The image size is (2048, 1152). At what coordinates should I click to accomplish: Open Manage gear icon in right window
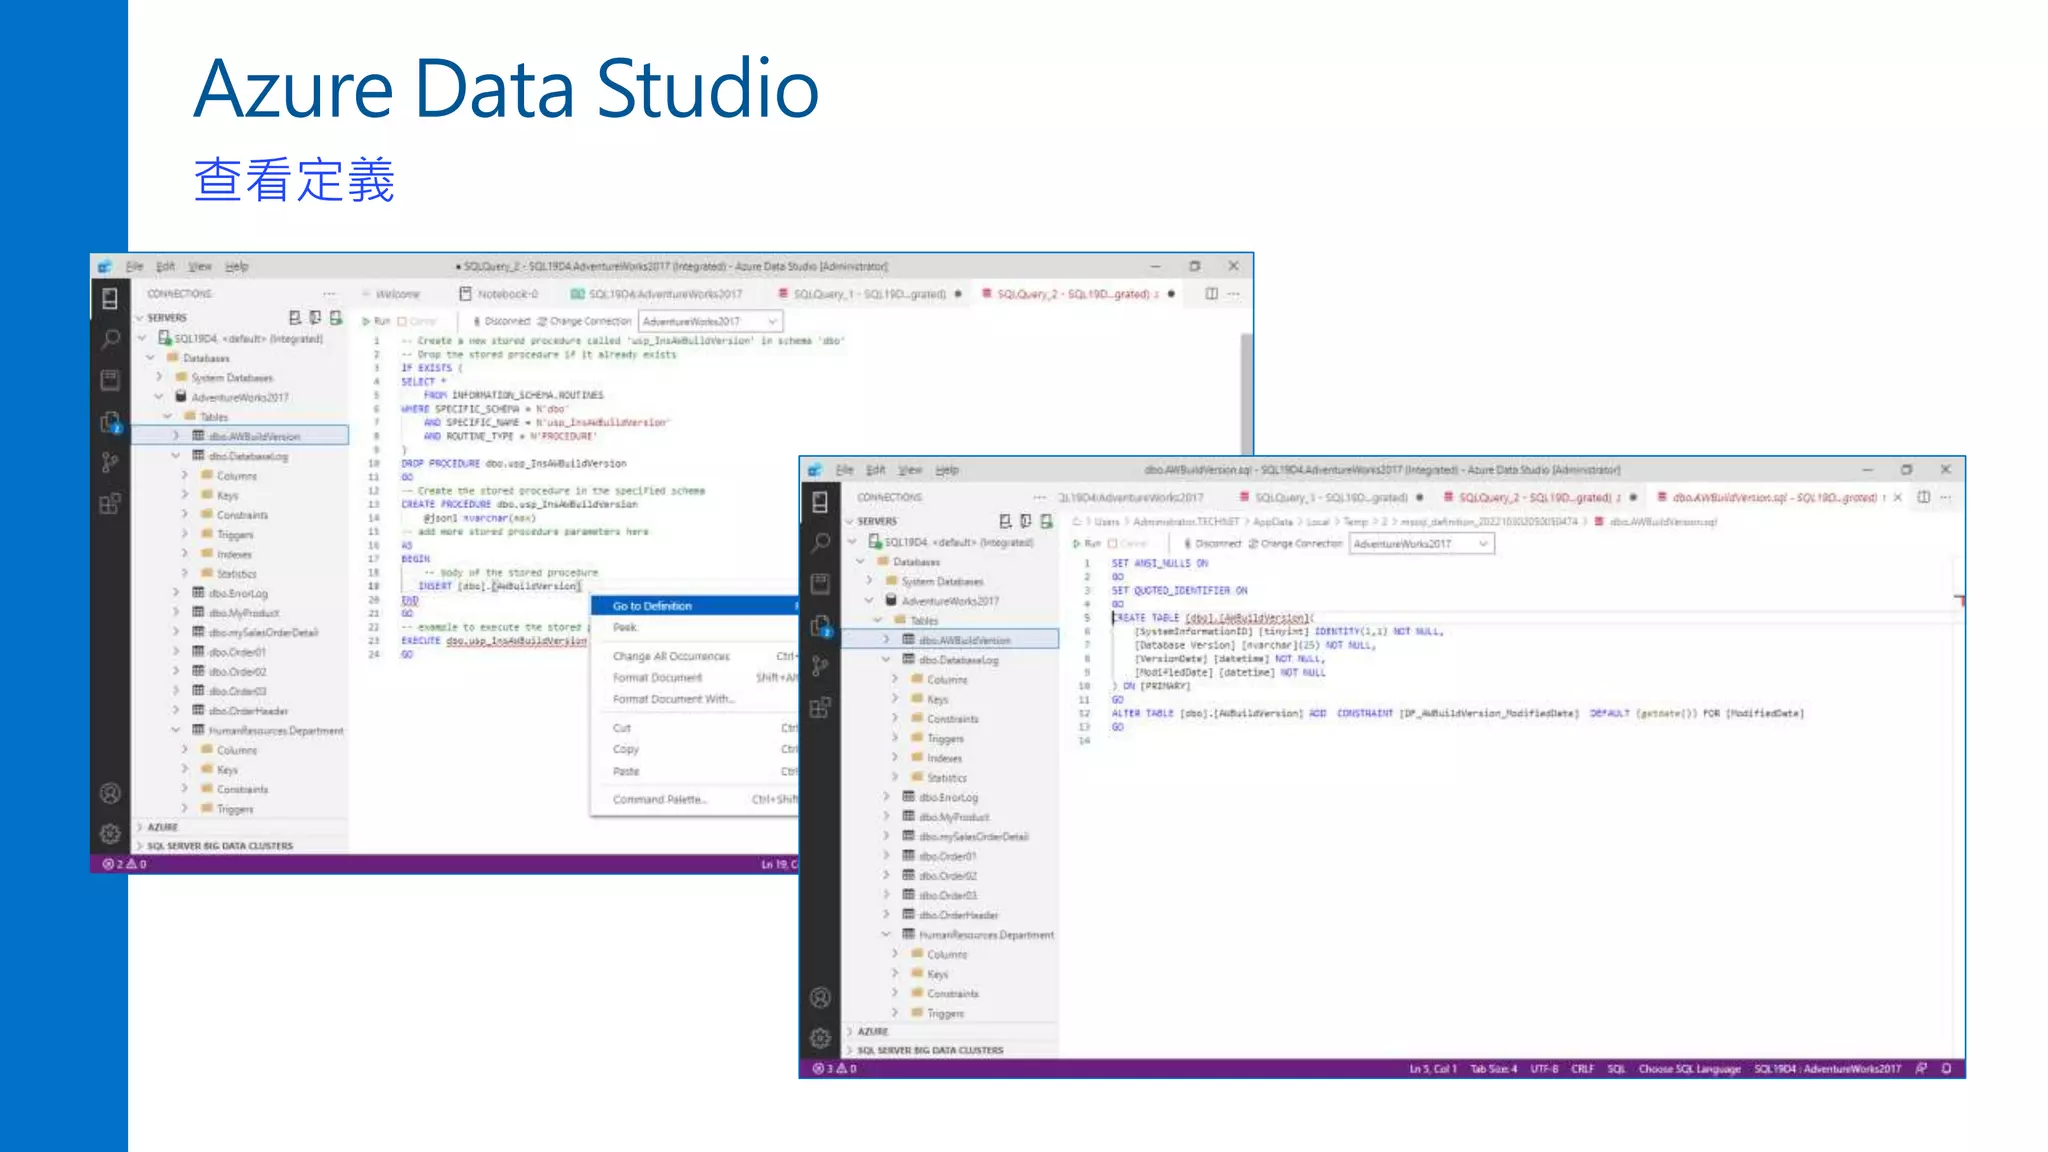820,1038
